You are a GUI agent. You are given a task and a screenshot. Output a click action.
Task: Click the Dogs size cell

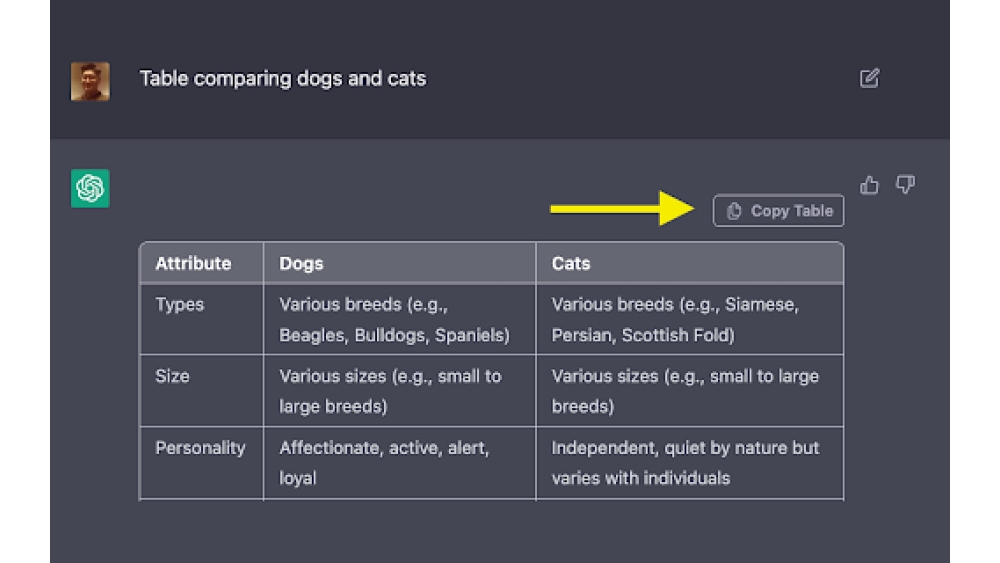[x=390, y=391]
